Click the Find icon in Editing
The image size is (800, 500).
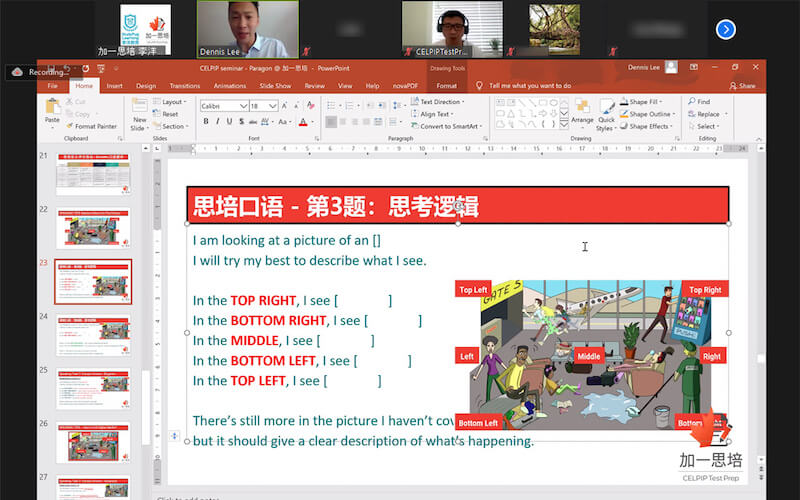click(x=698, y=102)
